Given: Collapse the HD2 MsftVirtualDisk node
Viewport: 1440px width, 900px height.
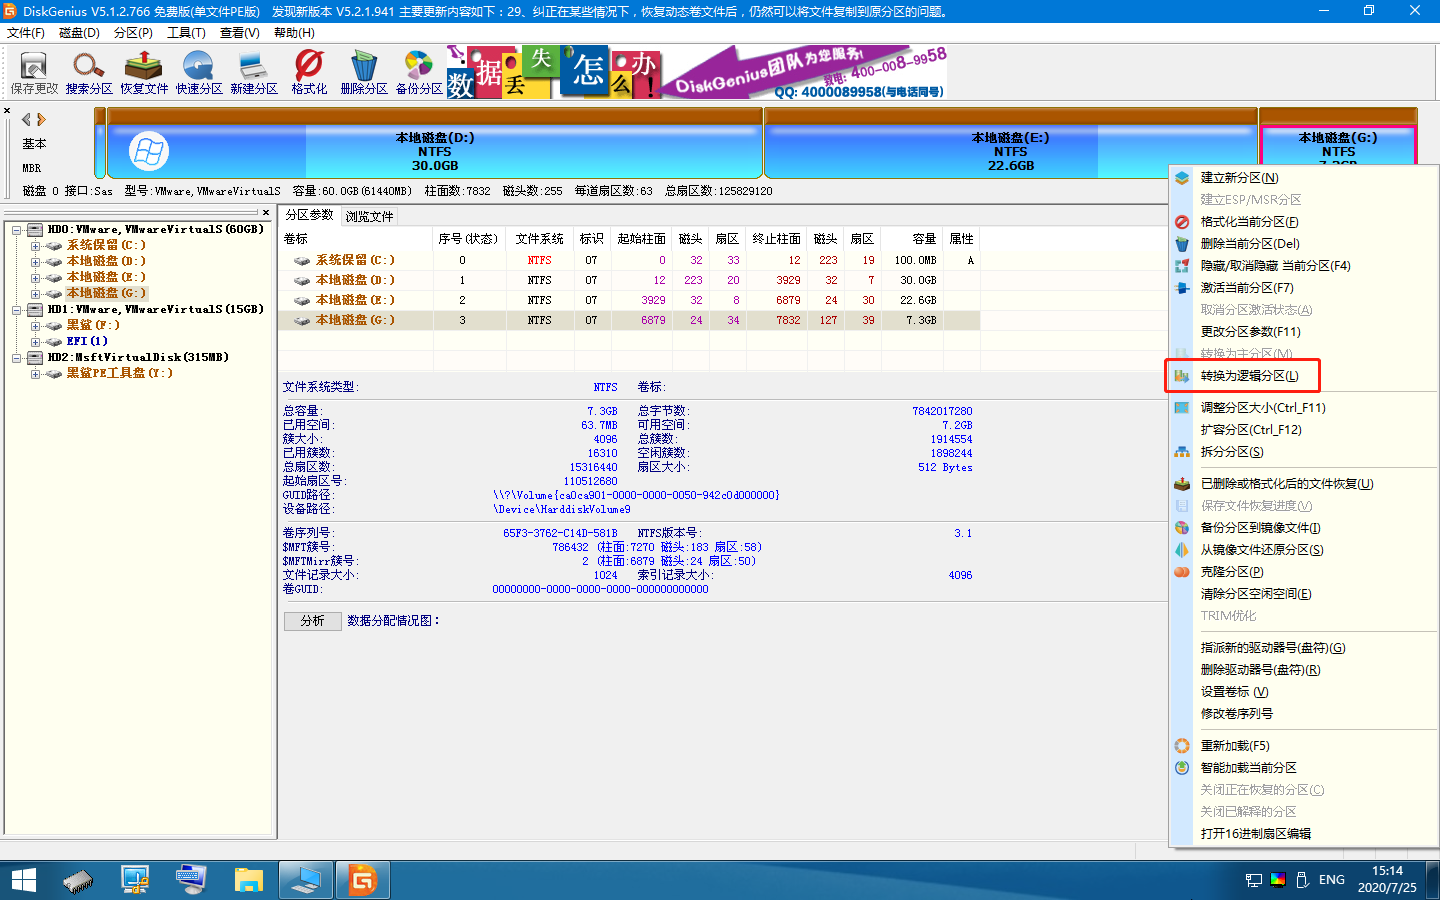Looking at the screenshot, I should point(17,358).
